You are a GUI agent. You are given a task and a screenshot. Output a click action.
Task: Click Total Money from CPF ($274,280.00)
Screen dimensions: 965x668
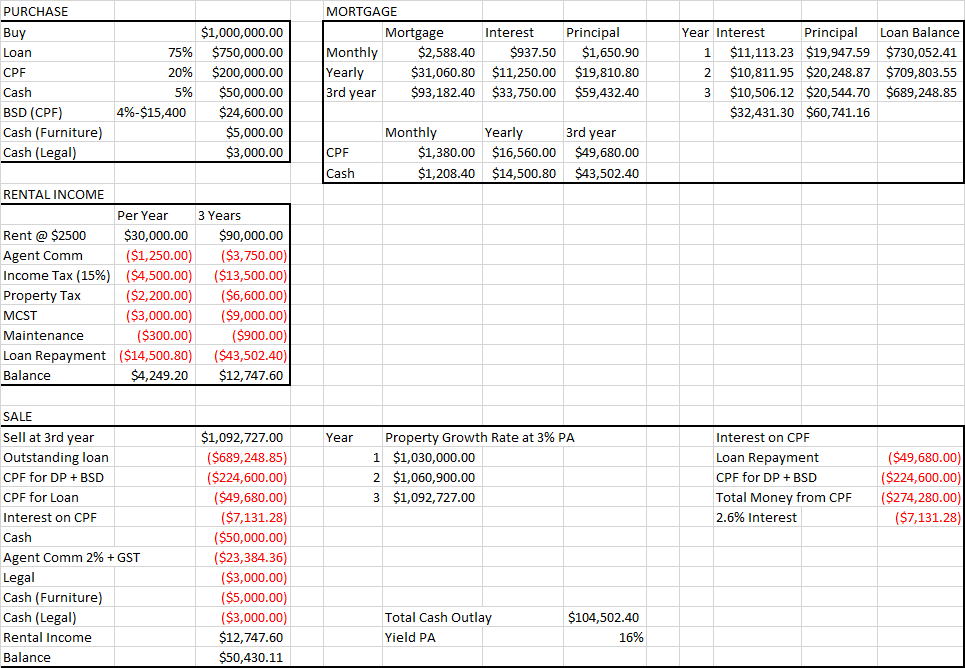919,497
